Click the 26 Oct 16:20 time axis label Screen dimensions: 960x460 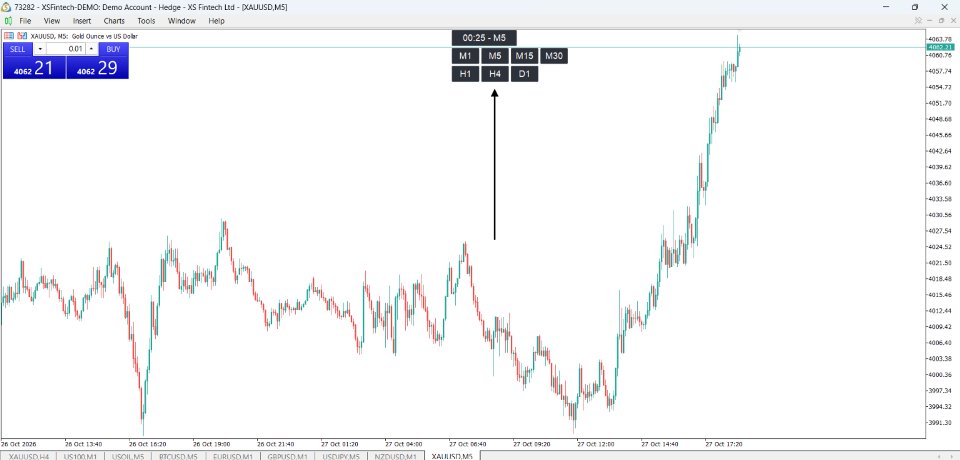149,443
